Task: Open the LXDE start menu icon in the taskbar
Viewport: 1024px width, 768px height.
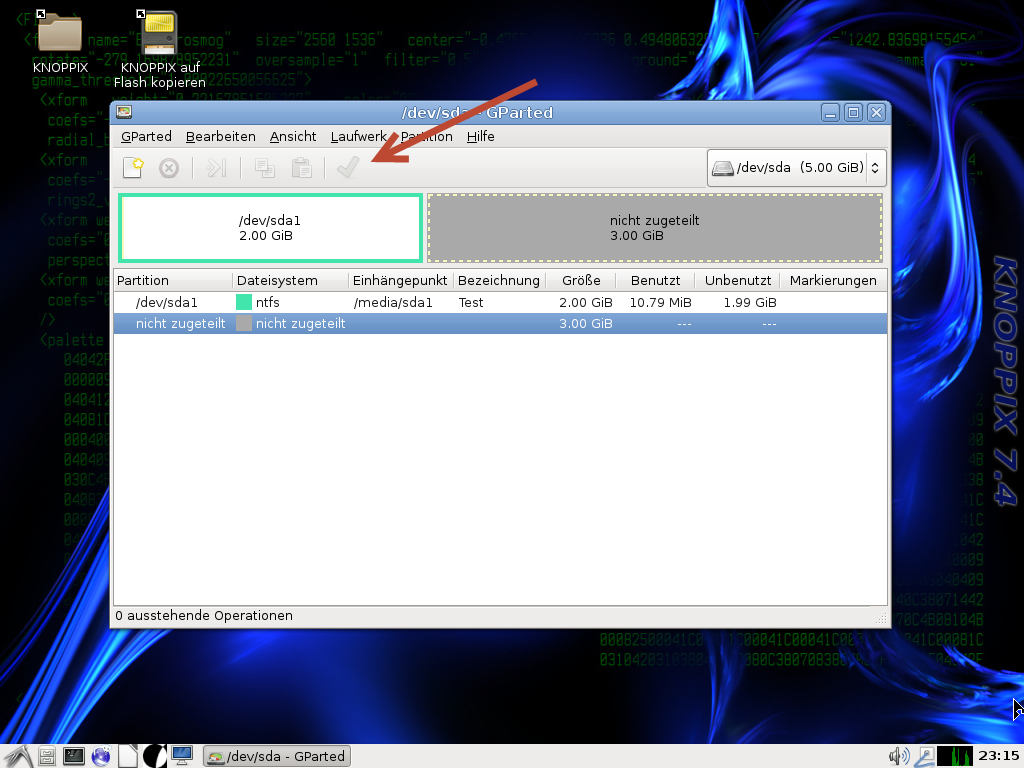Action: pyautogui.click(x=17, y=756)
